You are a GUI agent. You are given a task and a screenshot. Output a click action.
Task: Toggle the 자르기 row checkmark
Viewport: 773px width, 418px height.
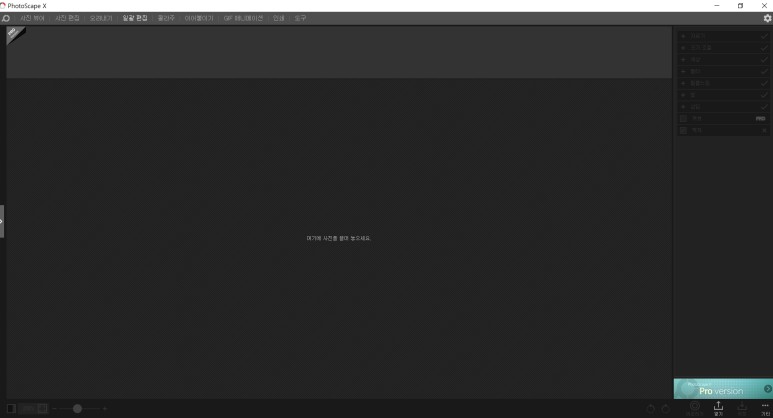pos(764,36)
